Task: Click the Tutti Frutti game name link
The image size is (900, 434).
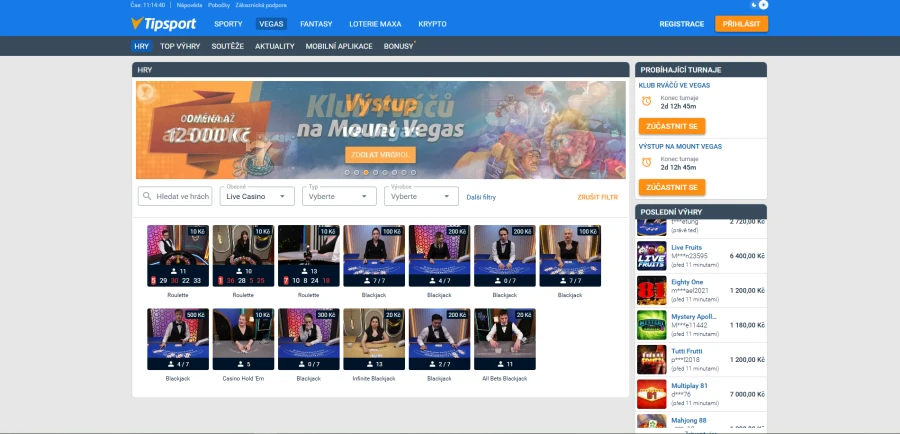Action: tap(687, 351)
